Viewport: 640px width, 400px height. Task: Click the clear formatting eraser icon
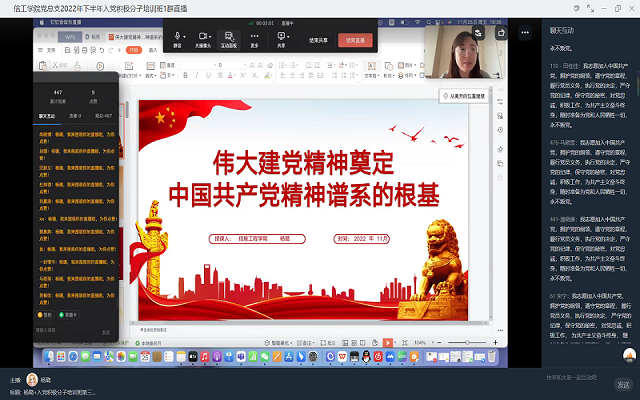pyautogui.click(x=270, y=65)
